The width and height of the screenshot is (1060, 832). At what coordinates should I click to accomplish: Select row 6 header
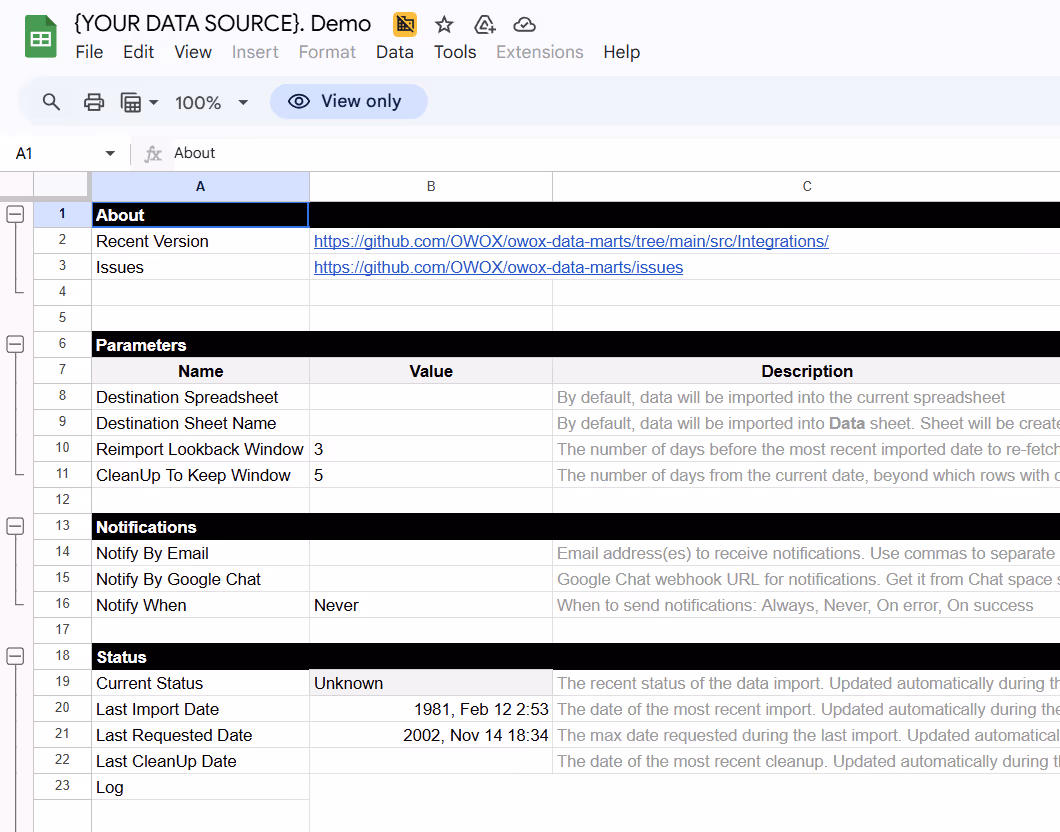(62, 344)
